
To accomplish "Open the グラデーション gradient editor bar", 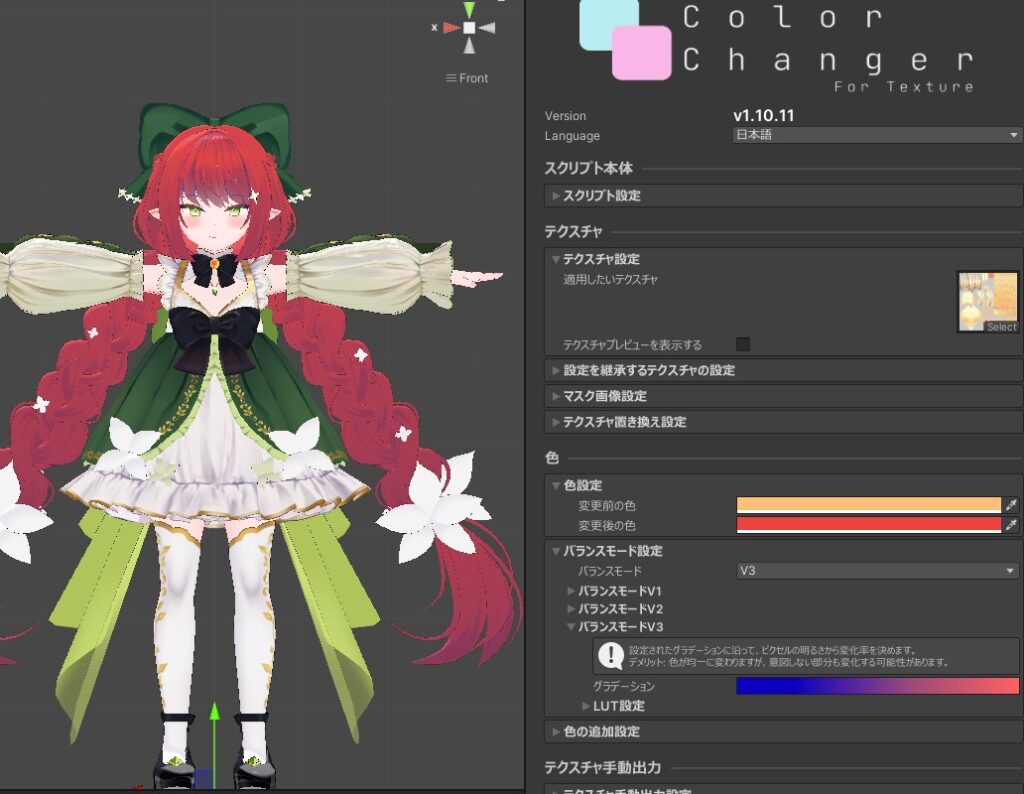I will [x=877, y=686].
